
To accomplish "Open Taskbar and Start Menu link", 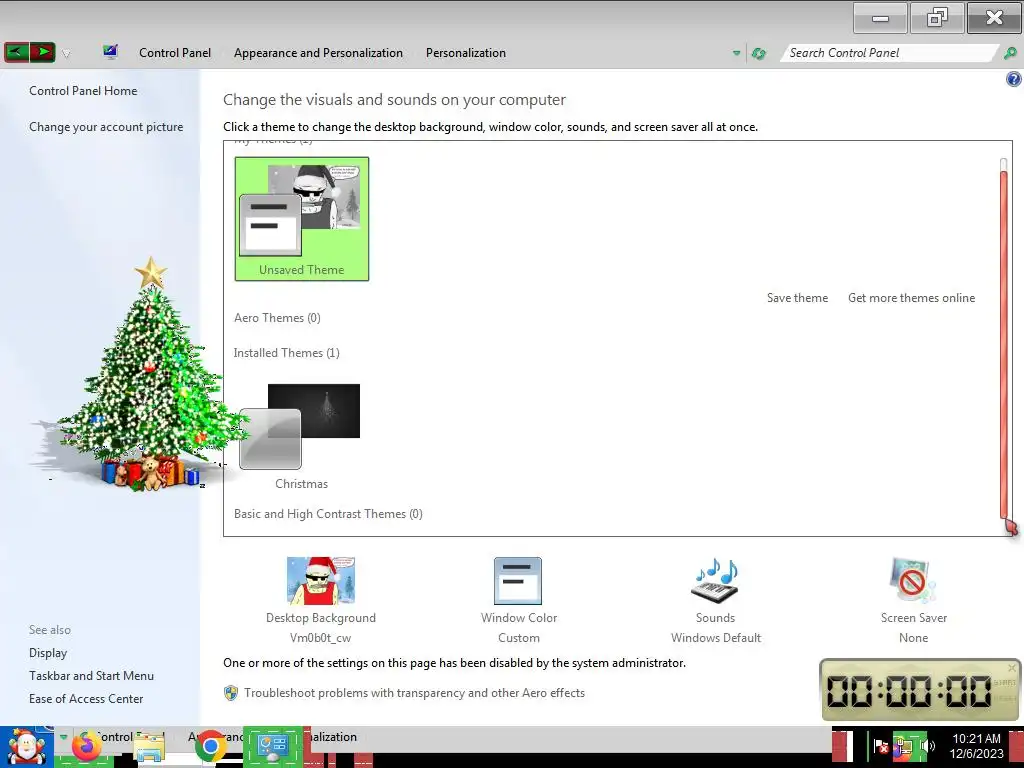I will click(91, 676).
